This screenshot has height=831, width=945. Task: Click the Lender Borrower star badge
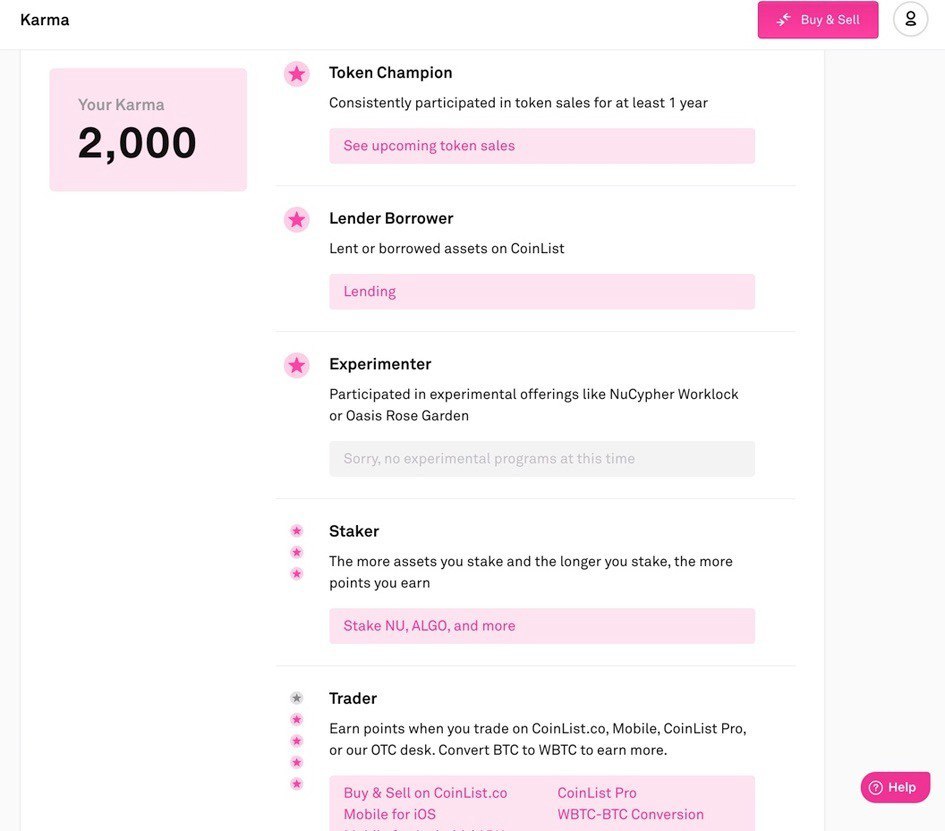(297, 219)
